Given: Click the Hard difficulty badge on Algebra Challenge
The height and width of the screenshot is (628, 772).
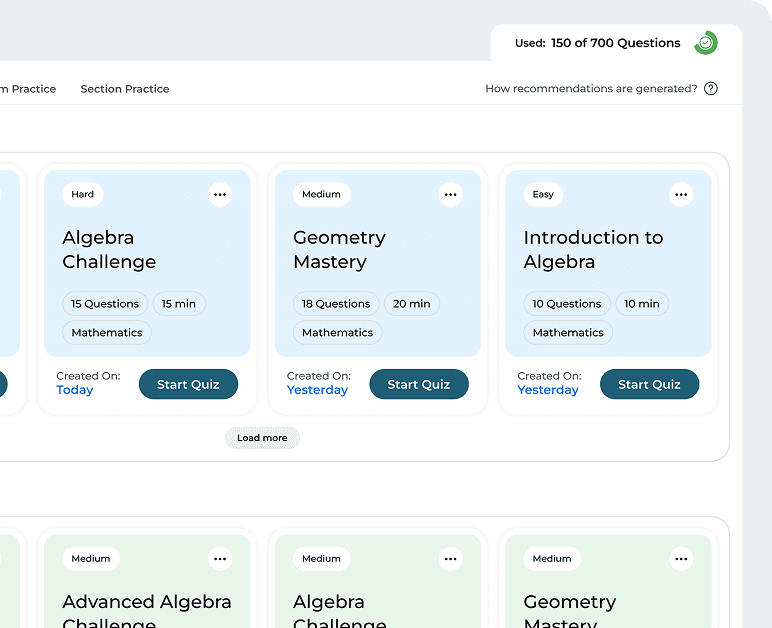Looking at the screenshot, I should pos(83,194).
